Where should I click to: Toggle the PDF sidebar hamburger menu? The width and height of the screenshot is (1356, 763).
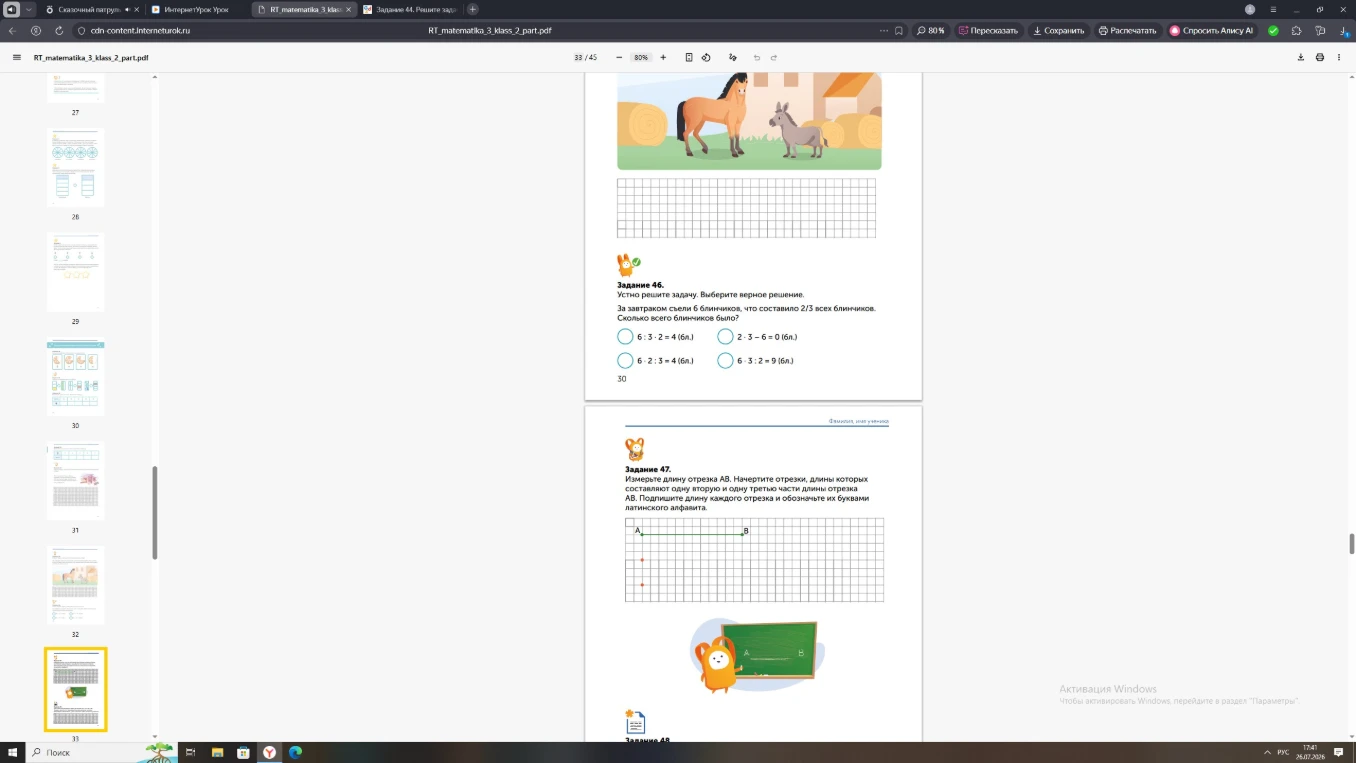(16, 58)
